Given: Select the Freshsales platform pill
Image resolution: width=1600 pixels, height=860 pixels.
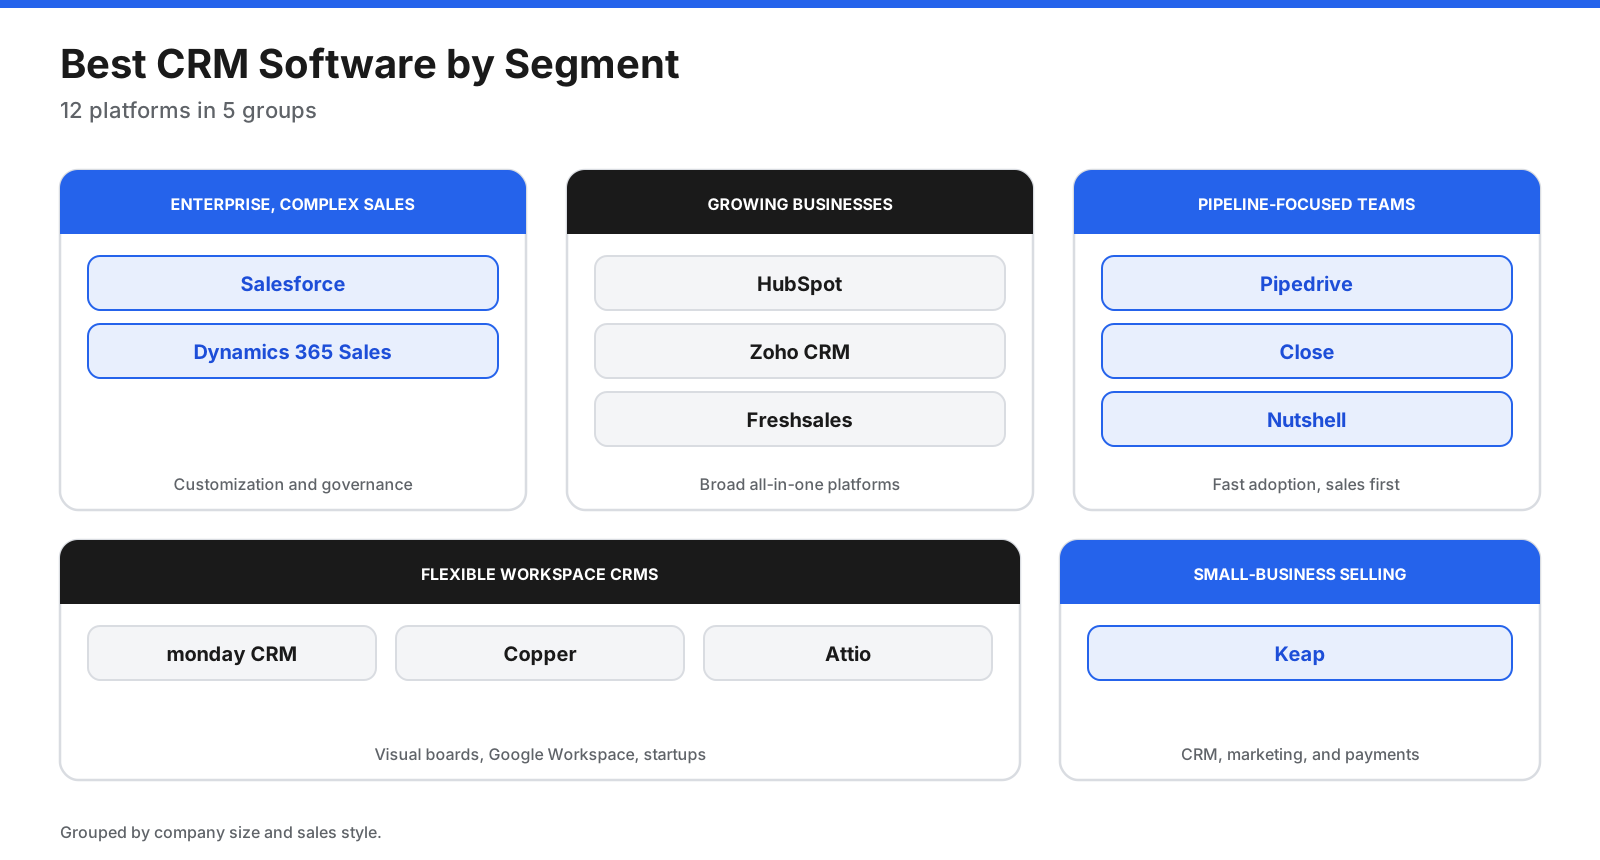Looking at the screenshot, I should point(800,419).
